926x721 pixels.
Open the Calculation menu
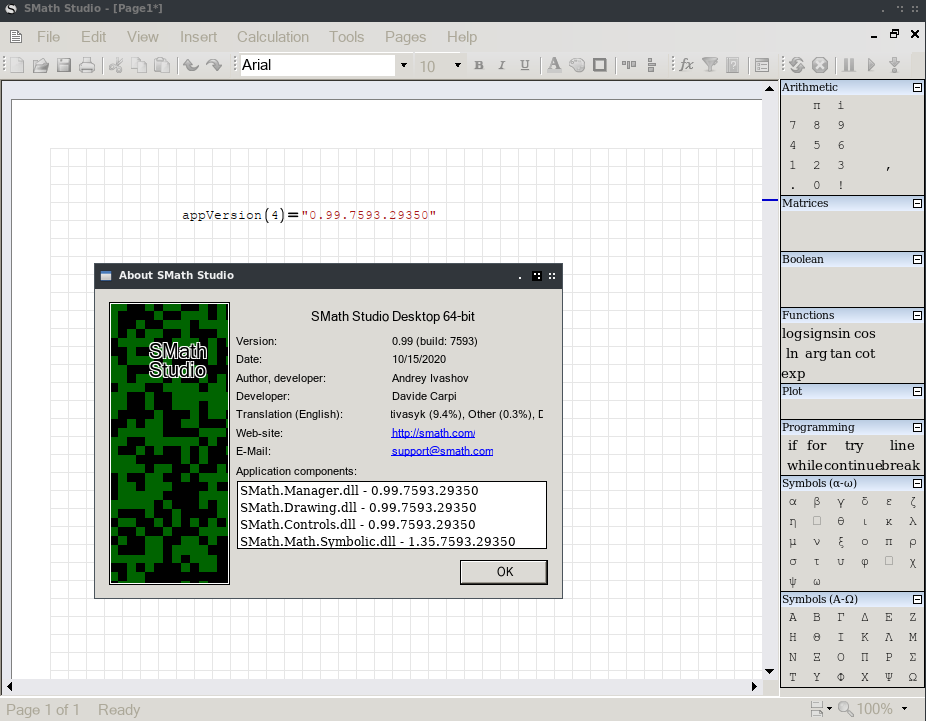point(272,37)
